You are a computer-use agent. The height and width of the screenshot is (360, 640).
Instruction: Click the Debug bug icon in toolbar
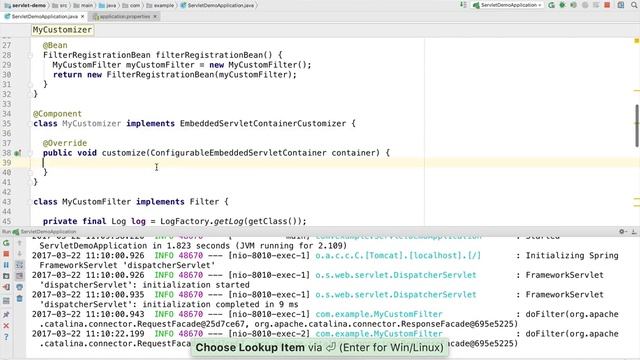tap(562, 5)
